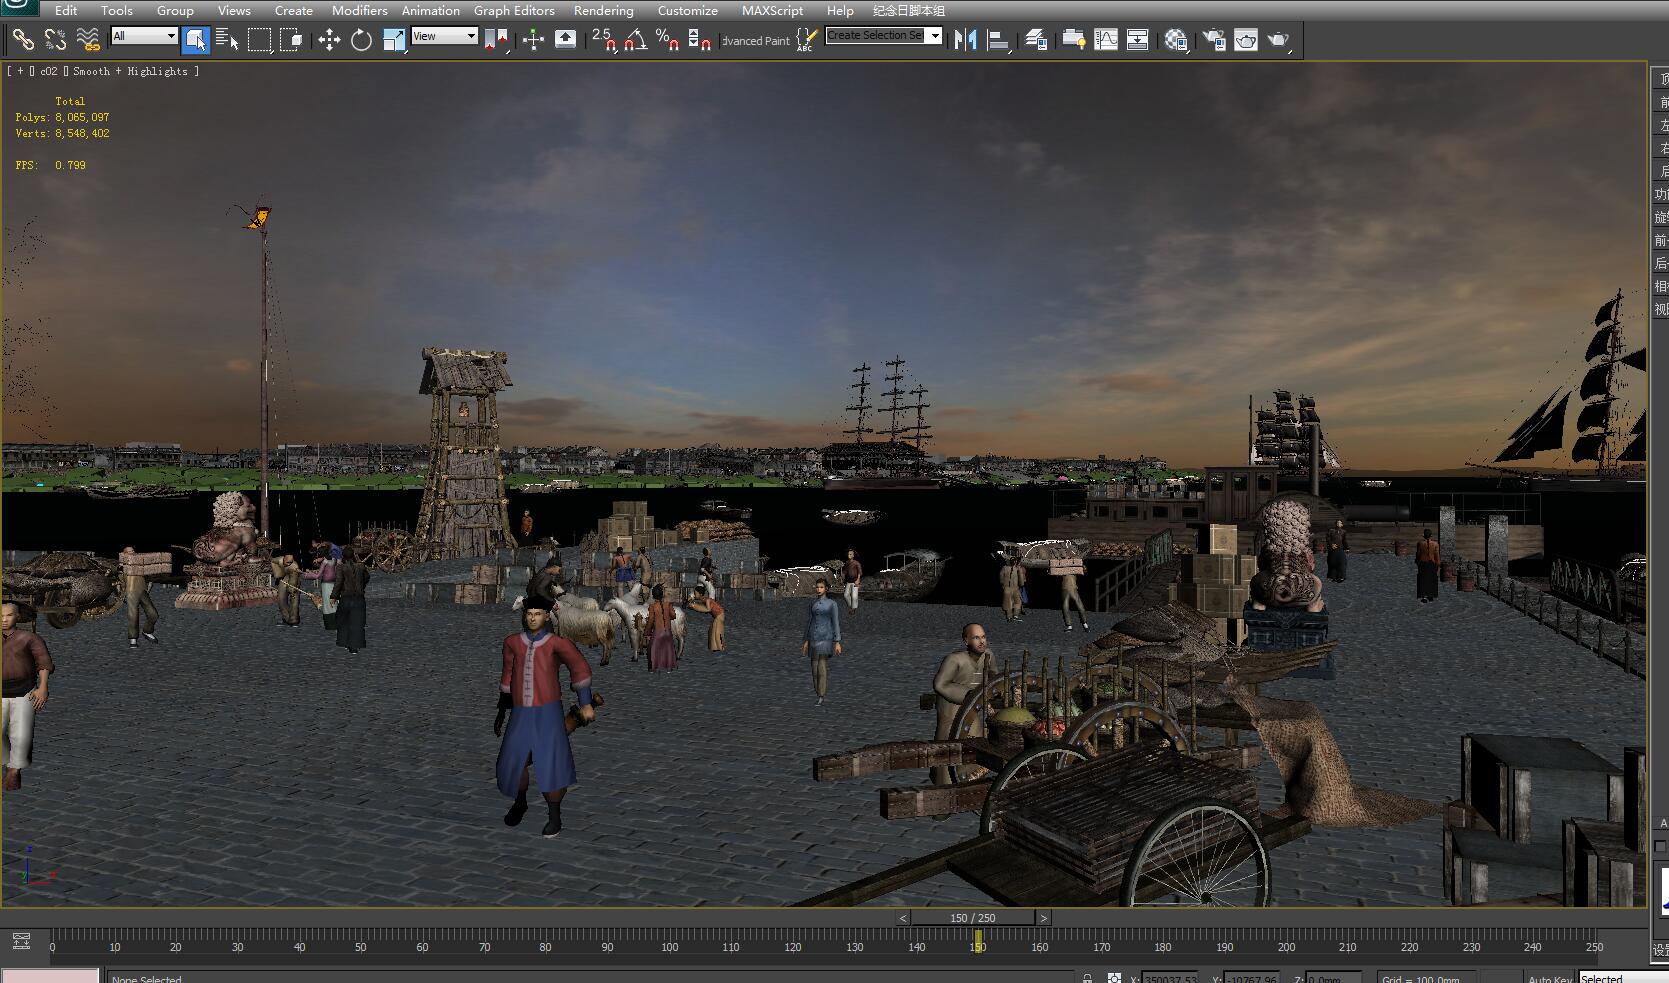Click Render Production teapot icon
This screenshot has height=983, width=1669.
coord(1279,40)
